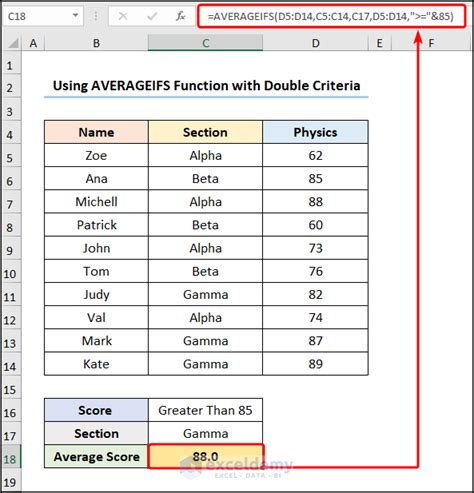Select the 'Name' header cell
The image size is (474, 493).
pyautogui.click(x=96, y=132)
